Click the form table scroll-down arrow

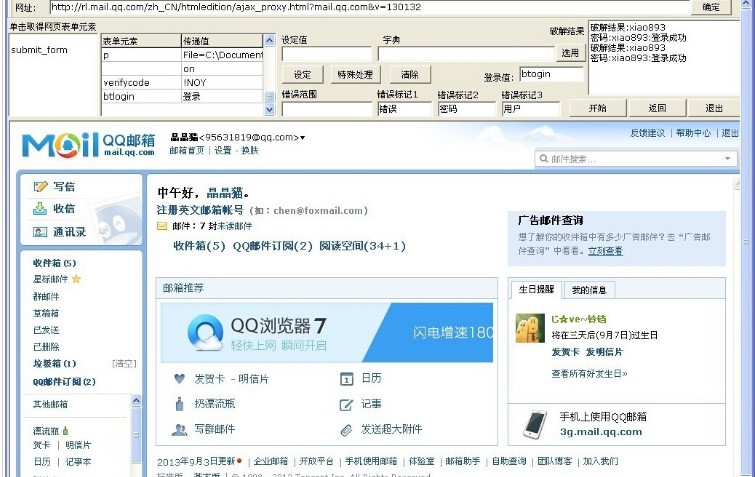(270, 110)
